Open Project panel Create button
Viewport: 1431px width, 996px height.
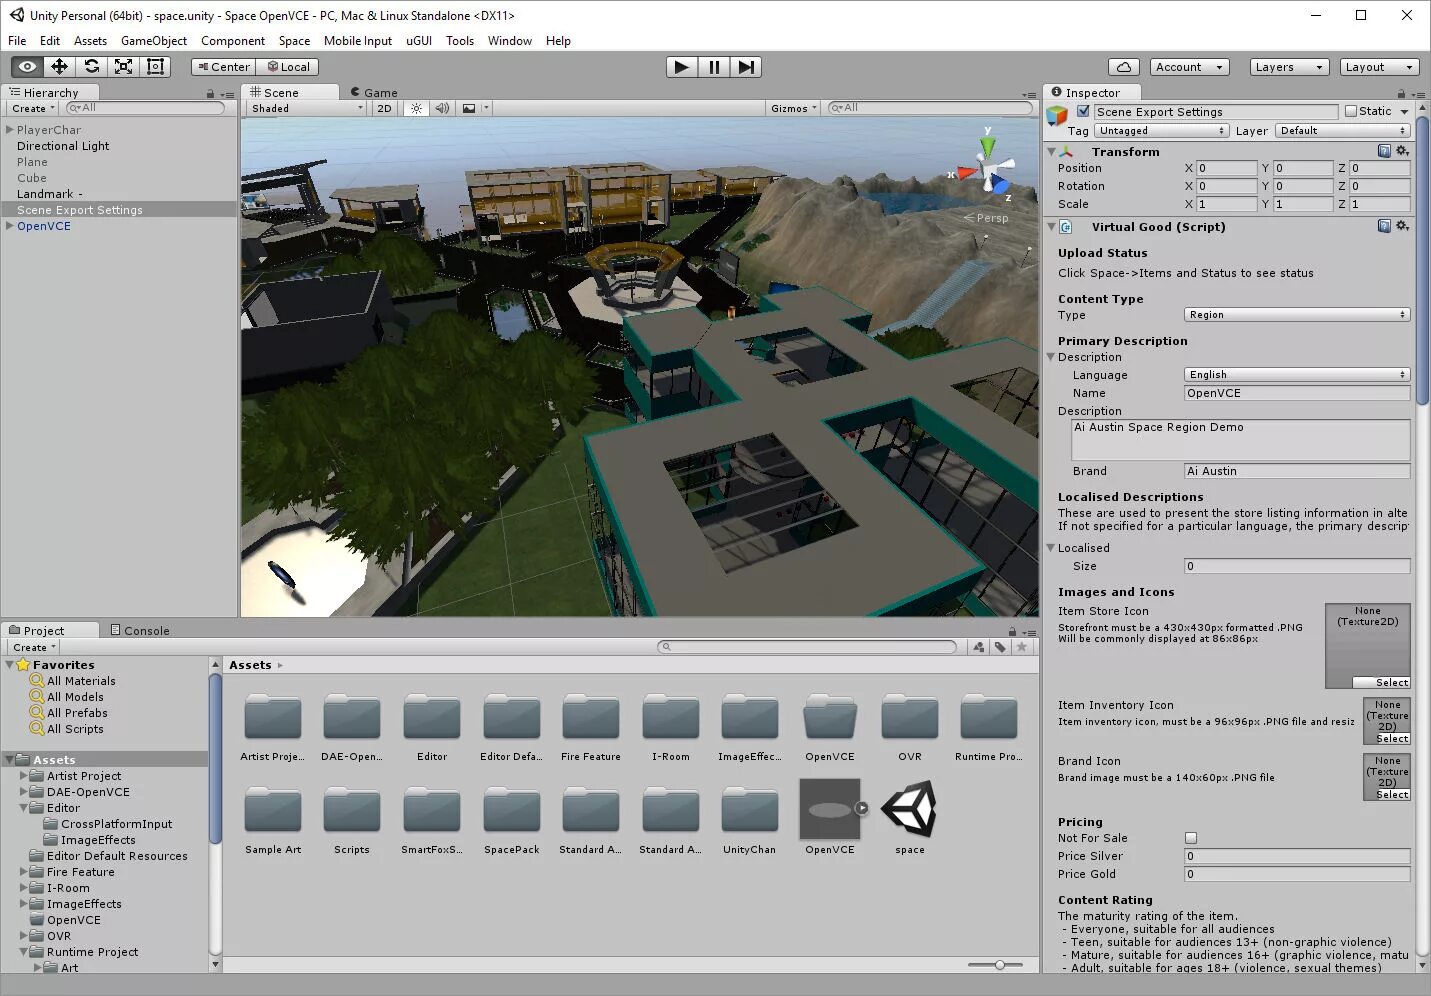click(x=34, y=647)
